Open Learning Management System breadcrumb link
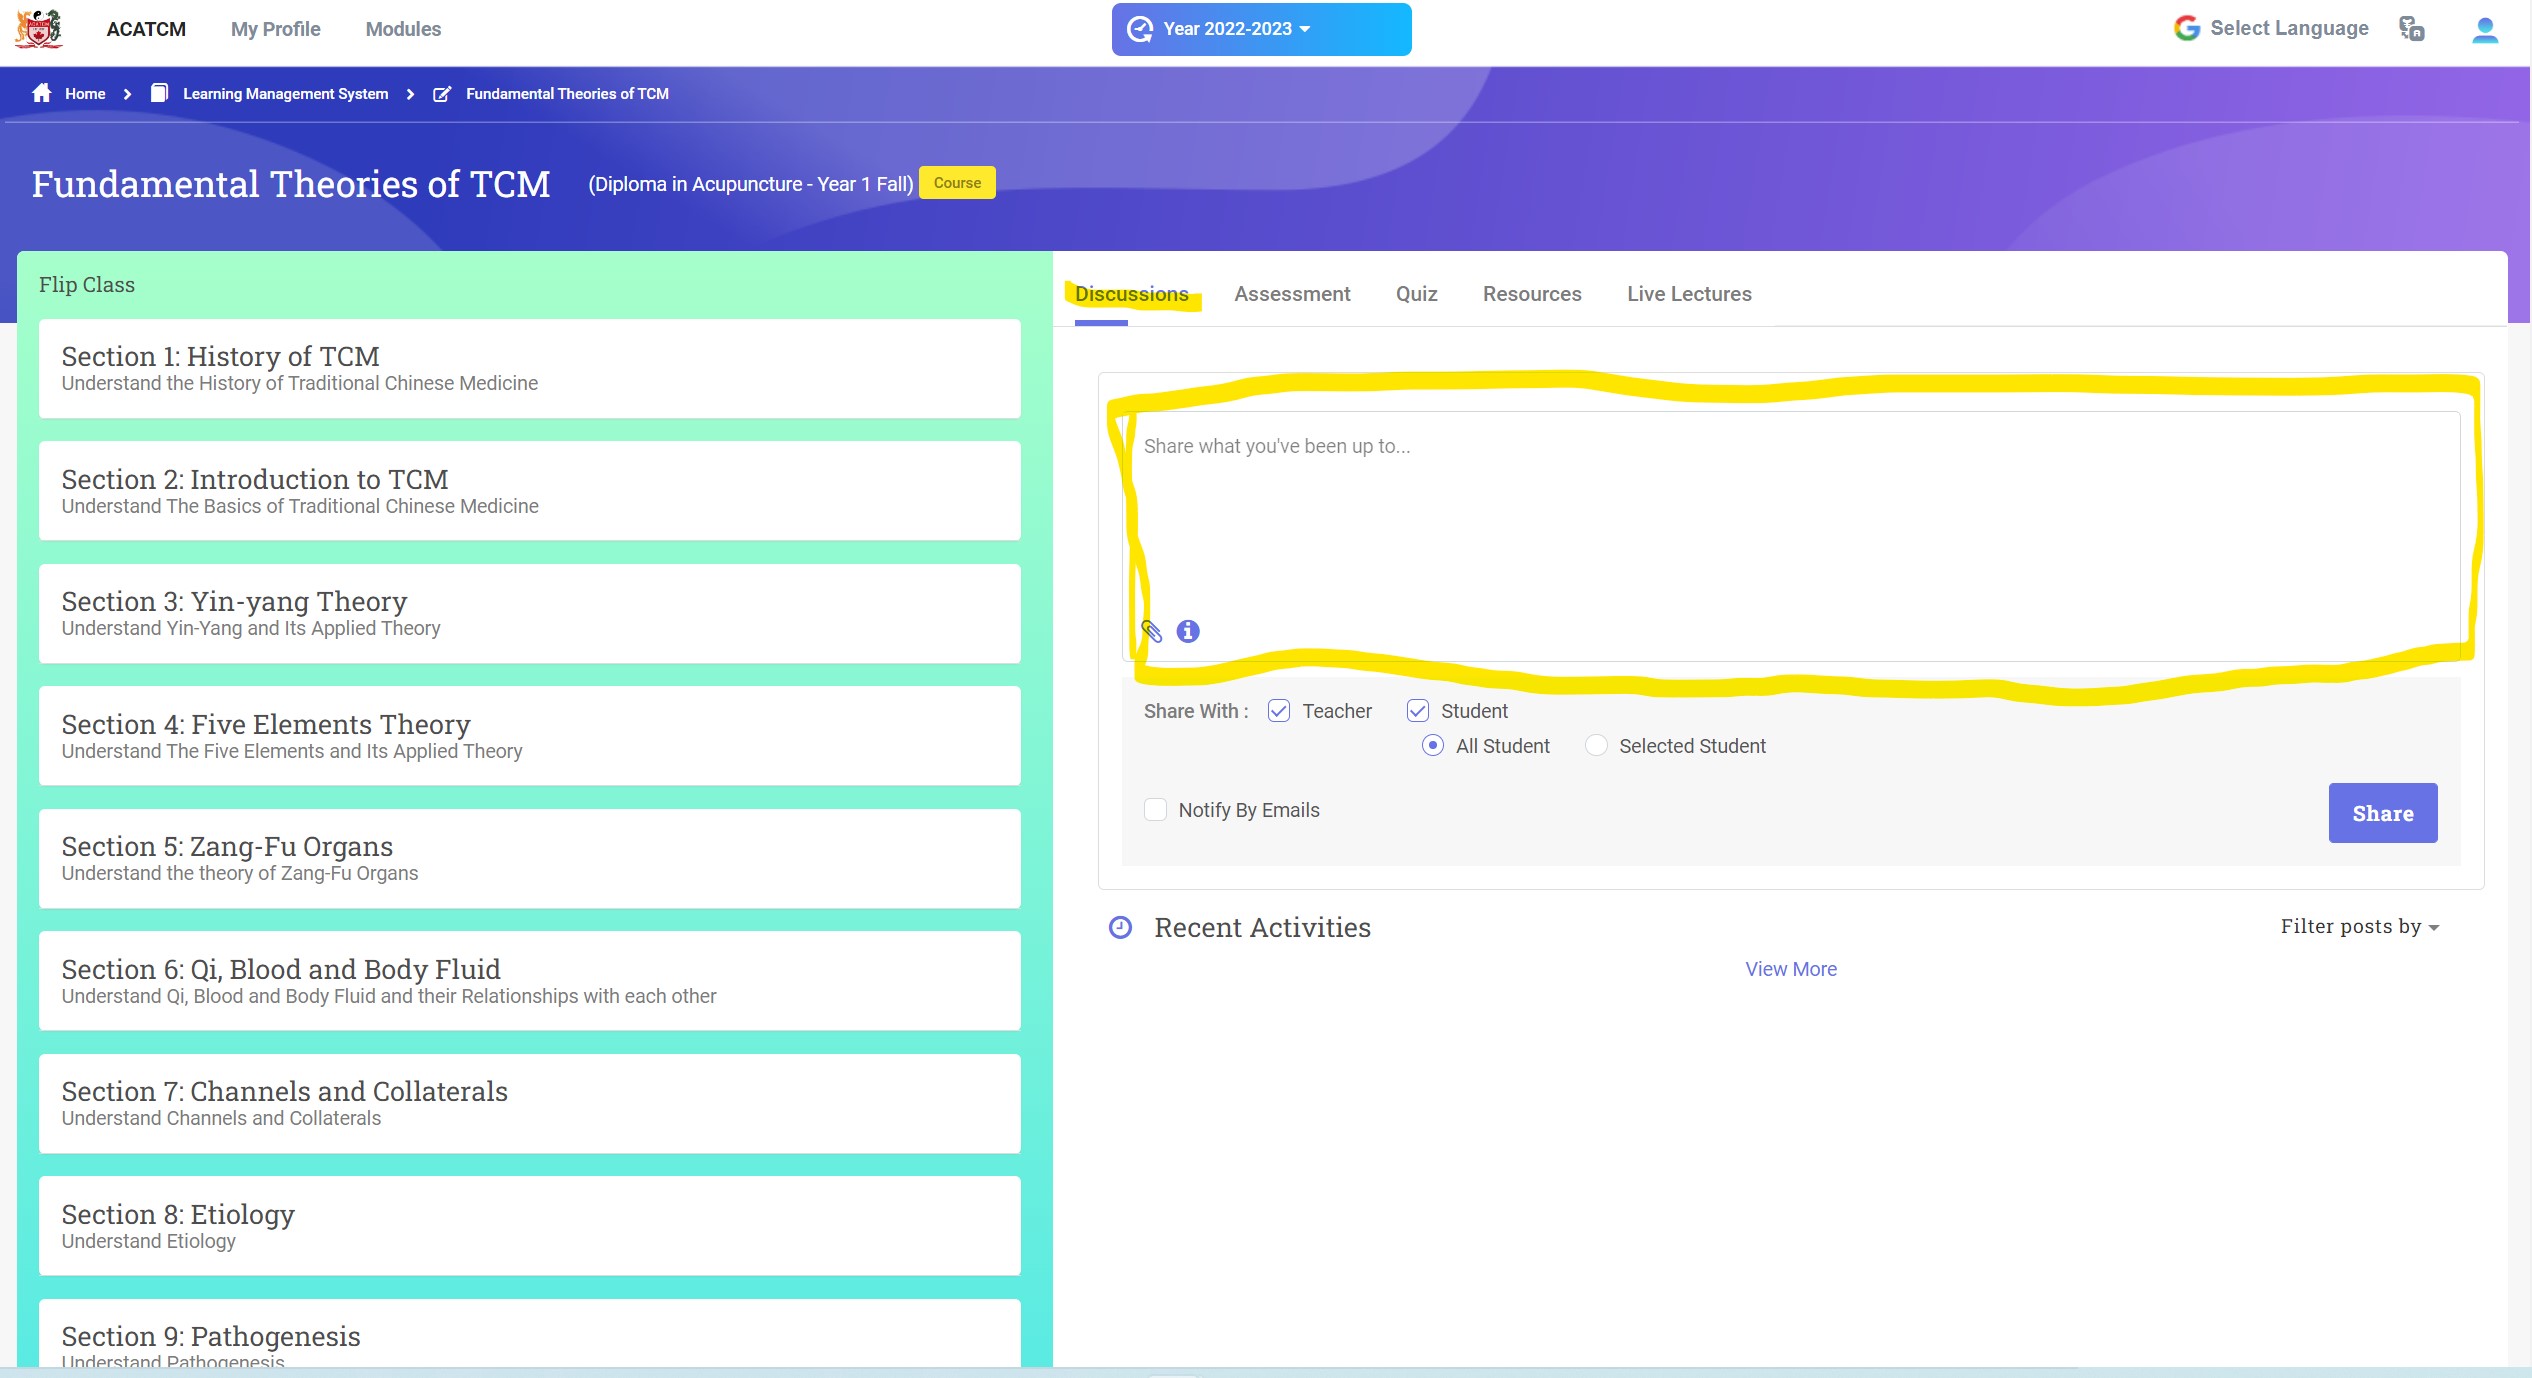This screenshot has width=2532, height=1378. pos(285,94)
